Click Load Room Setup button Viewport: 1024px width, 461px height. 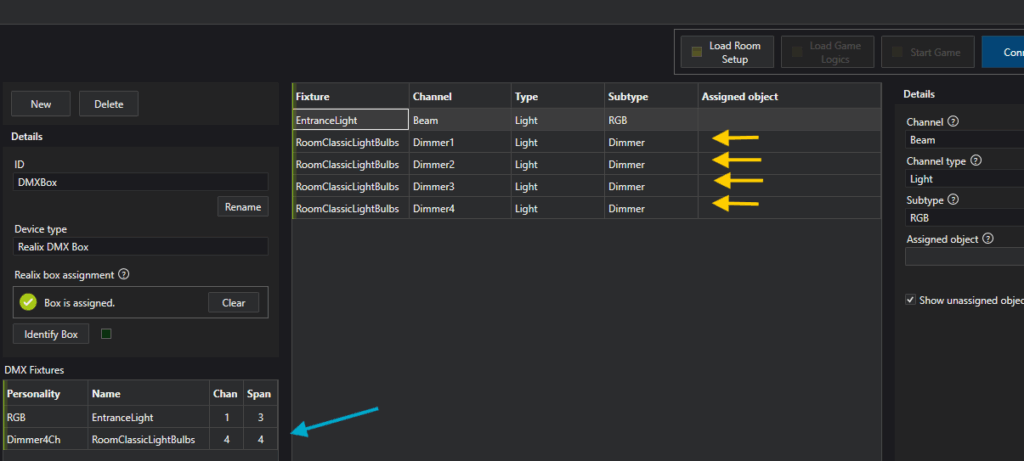coord(726,52)
